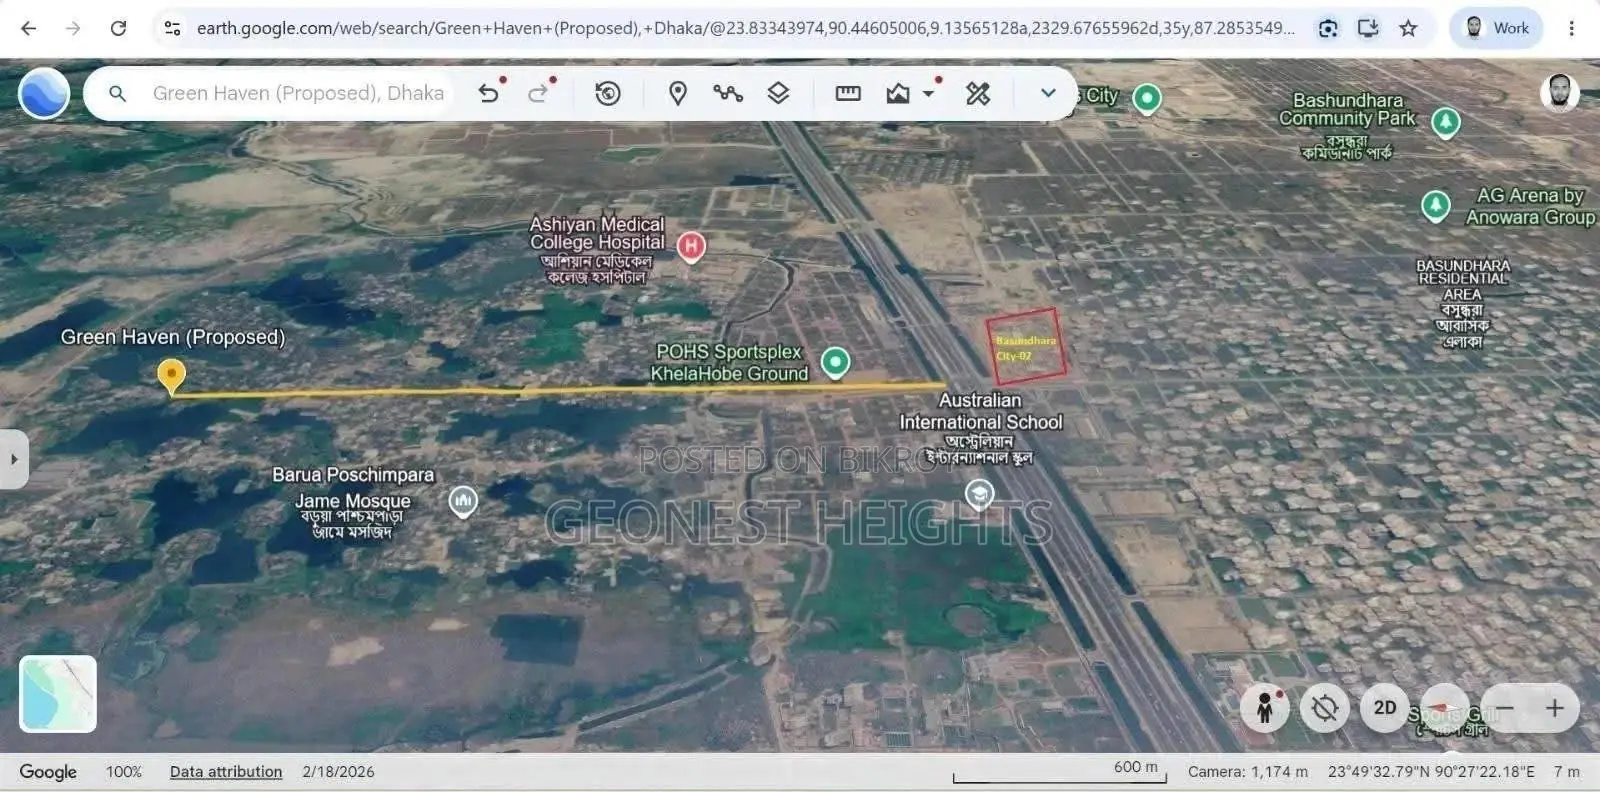Click the 7 m elevation readout
Viewport: 1600px width, 792px height.
pyautogui.click(x=1567, y=772)
